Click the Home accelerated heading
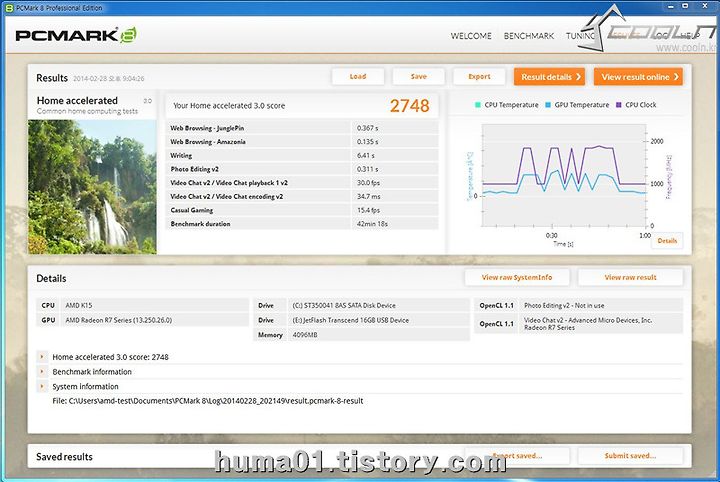The width and height of the screenshot is (720, 482). click(x=77, y=101)
